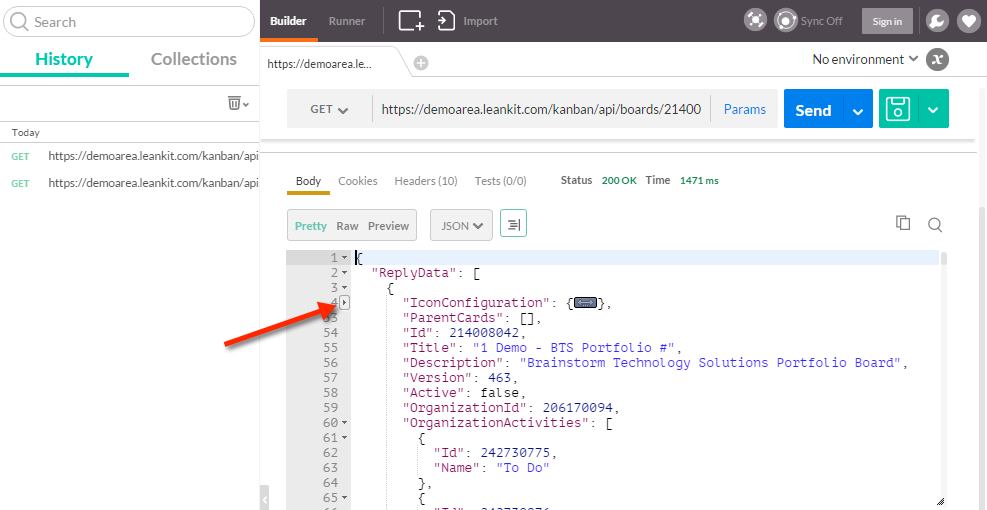Open the wrench settings icon
The height and width of the screenshot is (510, 987).
937,21
